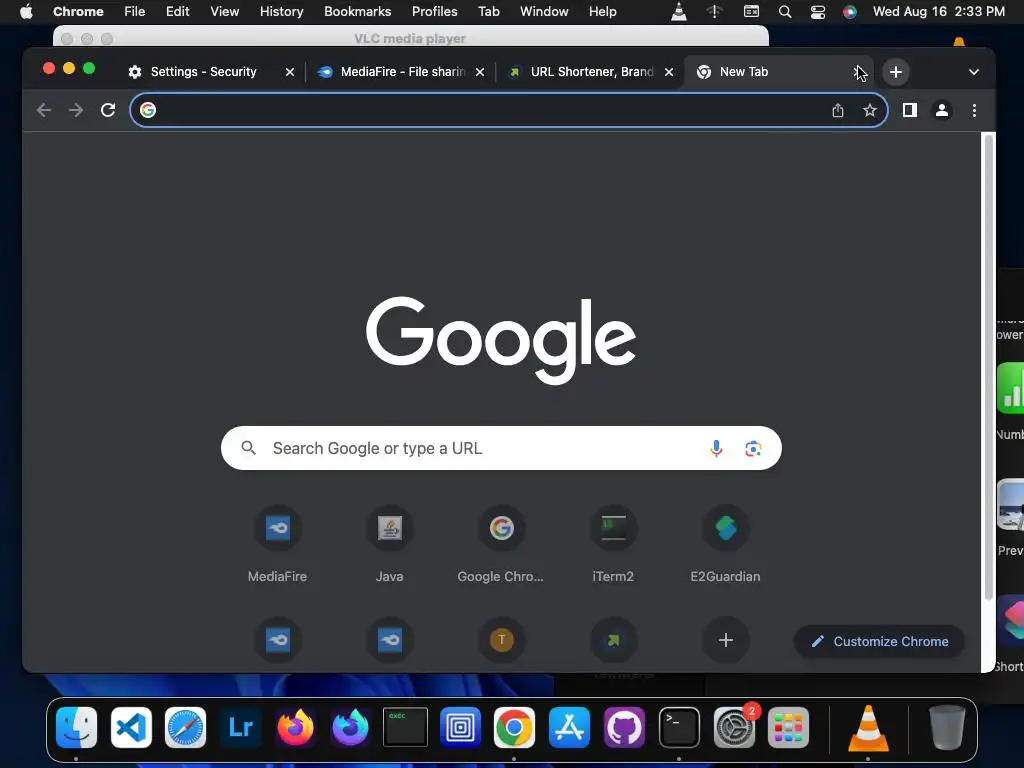Launch Safari from the dock
Screen dimensions: 1024x768
pos(185,728)
